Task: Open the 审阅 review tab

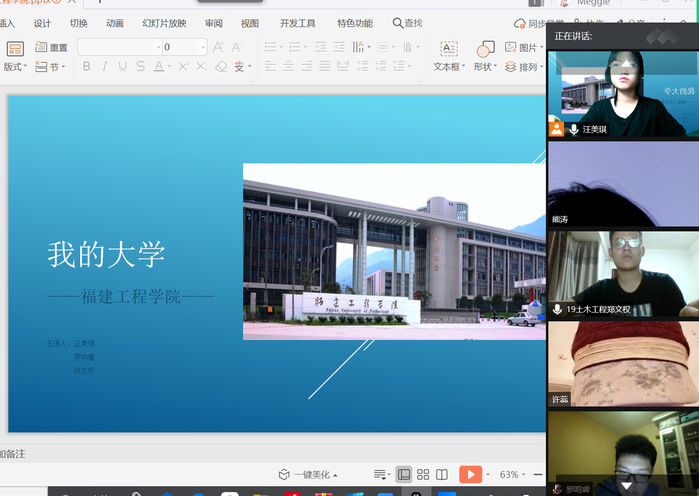Action: (214, 23)
